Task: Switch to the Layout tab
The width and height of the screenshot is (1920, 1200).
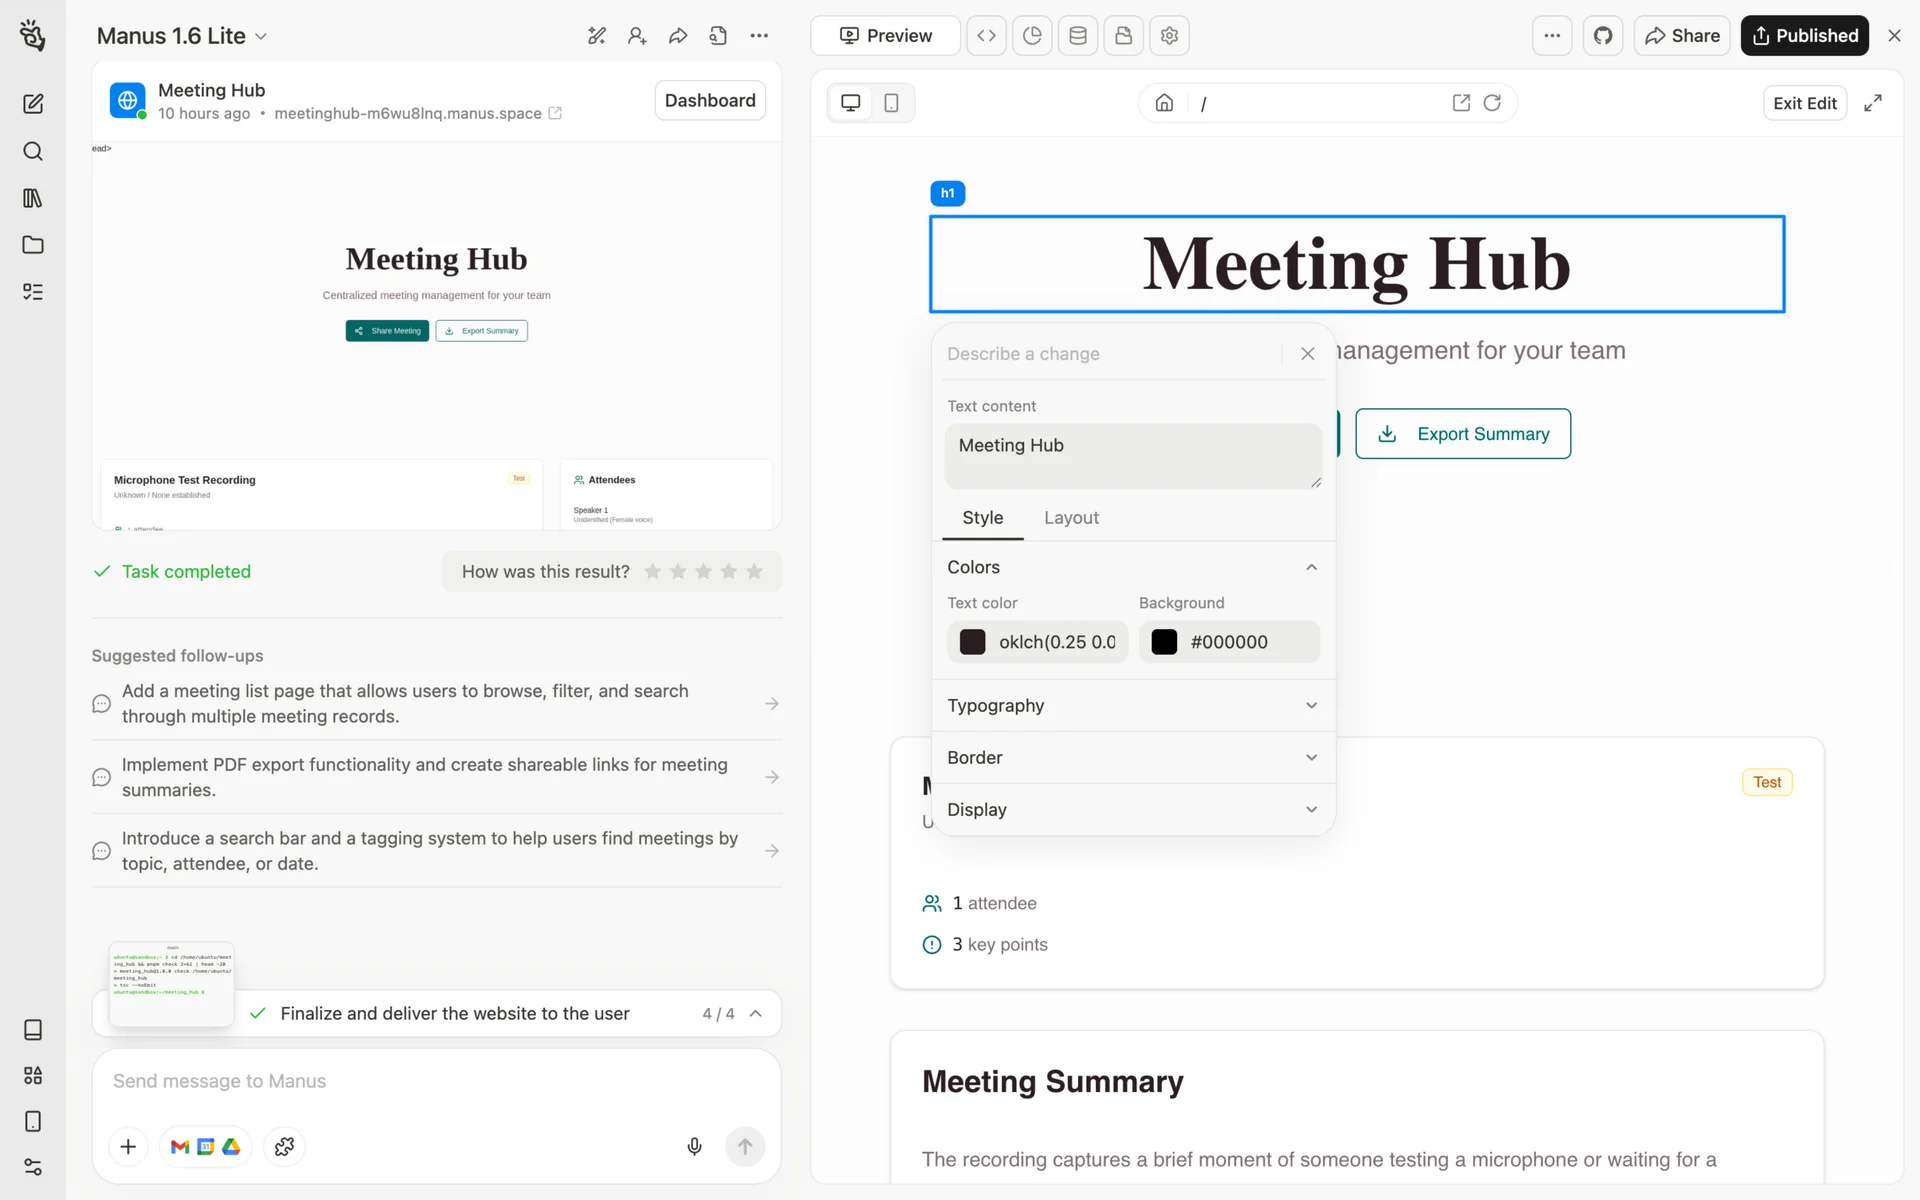Action: click(1071, 517)
